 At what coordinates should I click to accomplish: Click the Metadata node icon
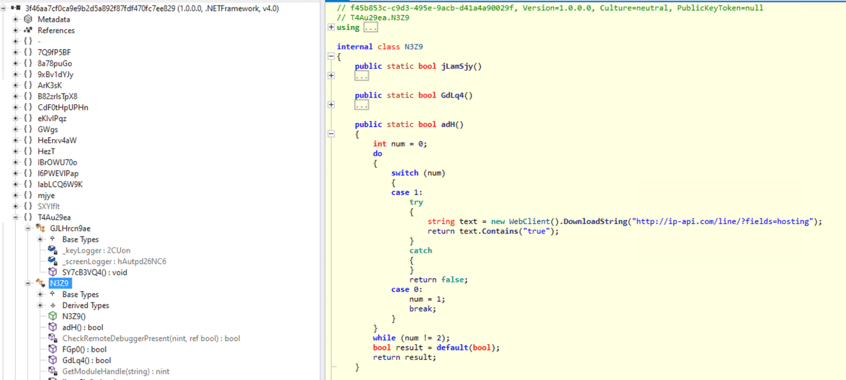[28, 19]
